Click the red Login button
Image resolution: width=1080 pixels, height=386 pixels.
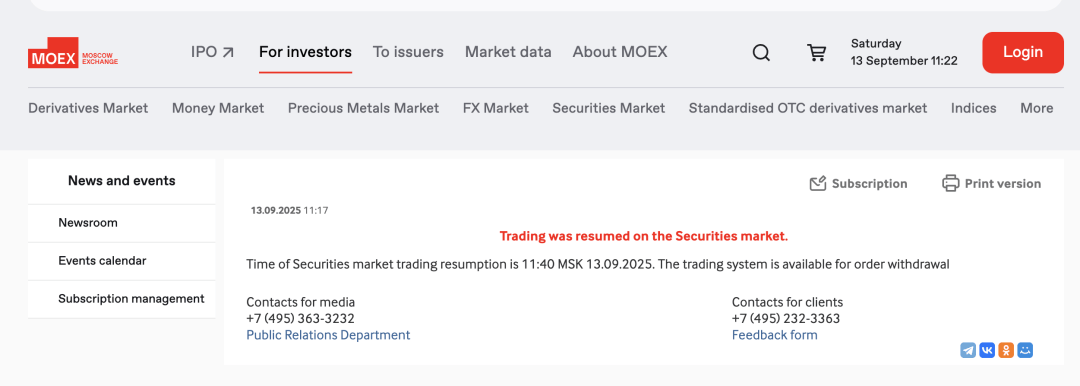click(x=1022, y=52)
